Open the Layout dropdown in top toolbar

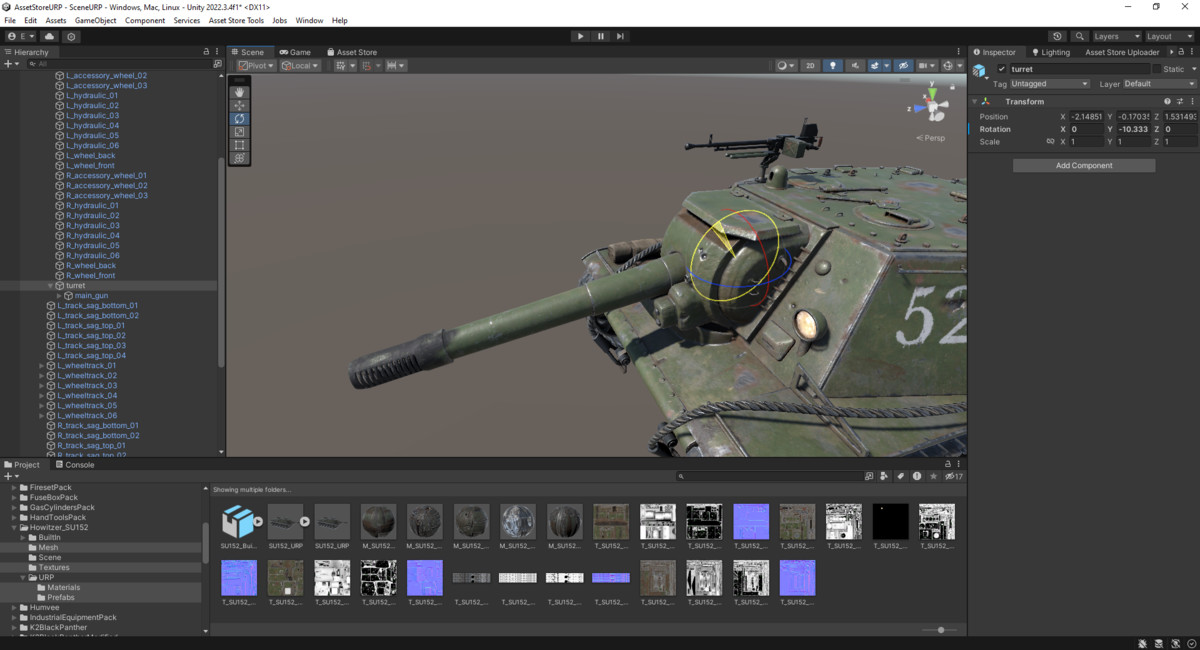1170,36
